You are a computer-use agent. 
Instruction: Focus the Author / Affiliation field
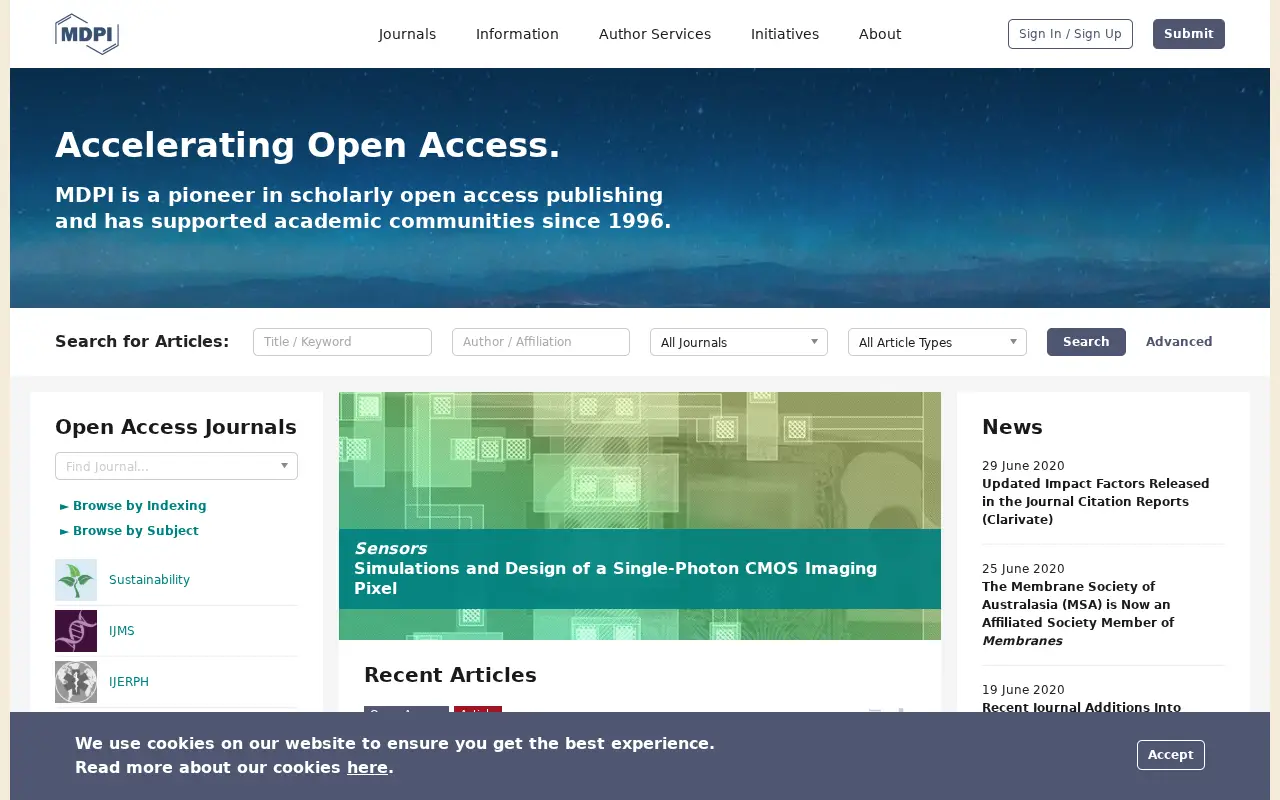tap(541, 342)
